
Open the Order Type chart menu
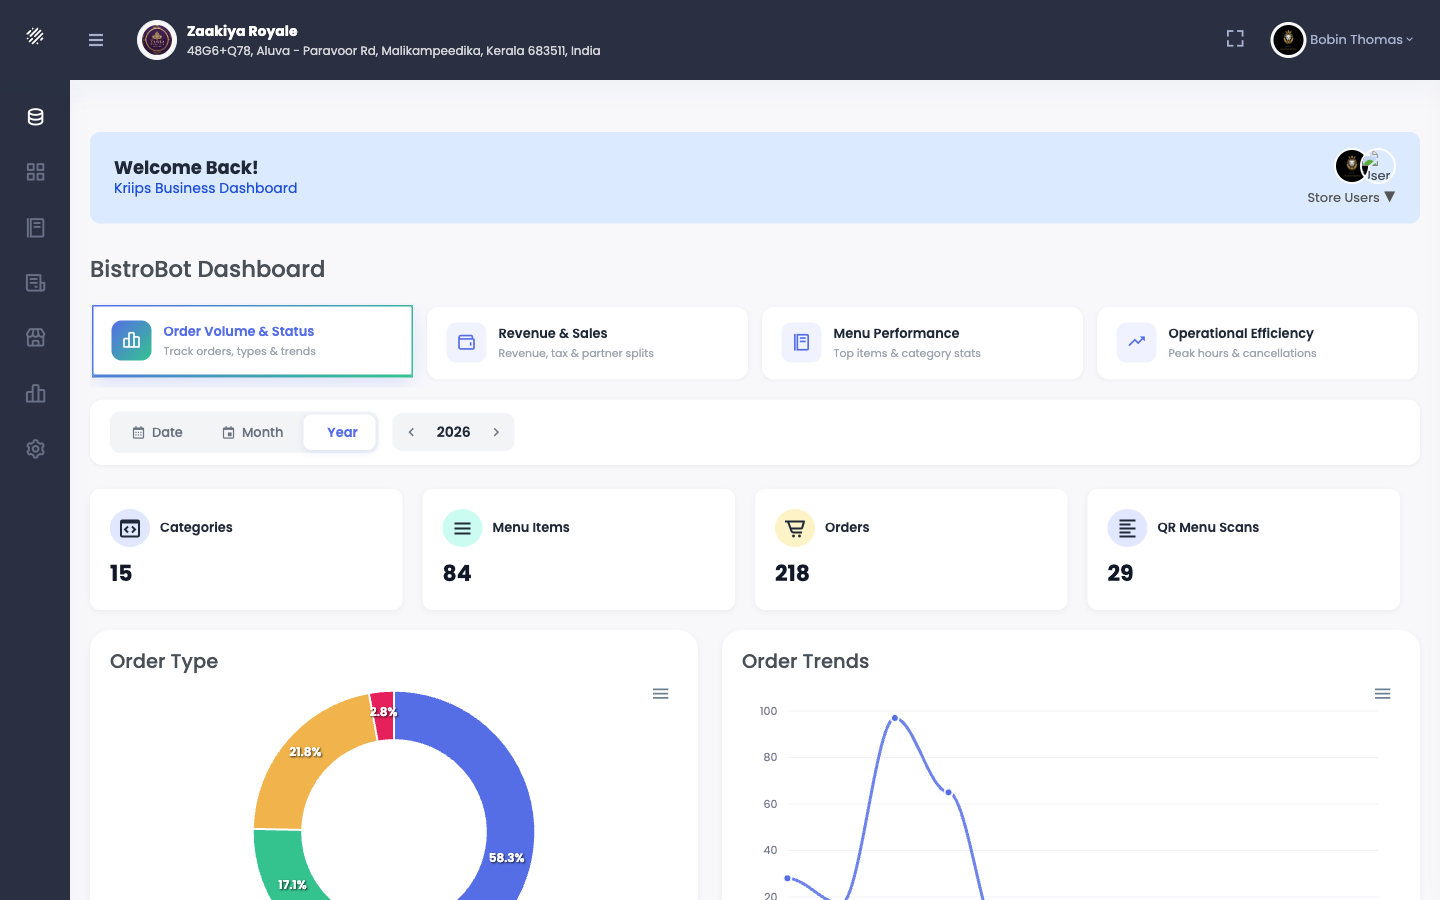tap(660, 694)
